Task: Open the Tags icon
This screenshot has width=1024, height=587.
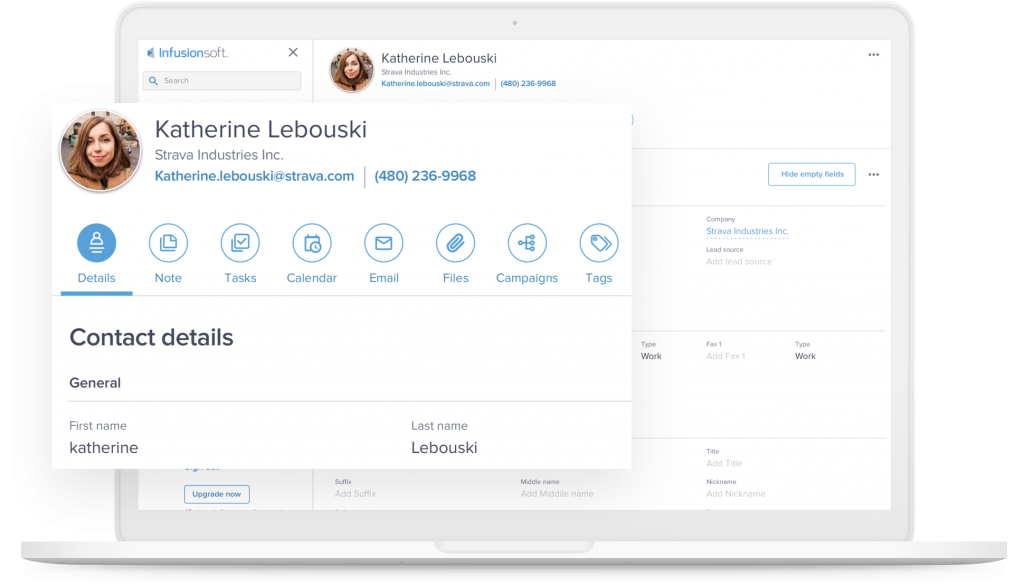Action: (x=599, y=243)
